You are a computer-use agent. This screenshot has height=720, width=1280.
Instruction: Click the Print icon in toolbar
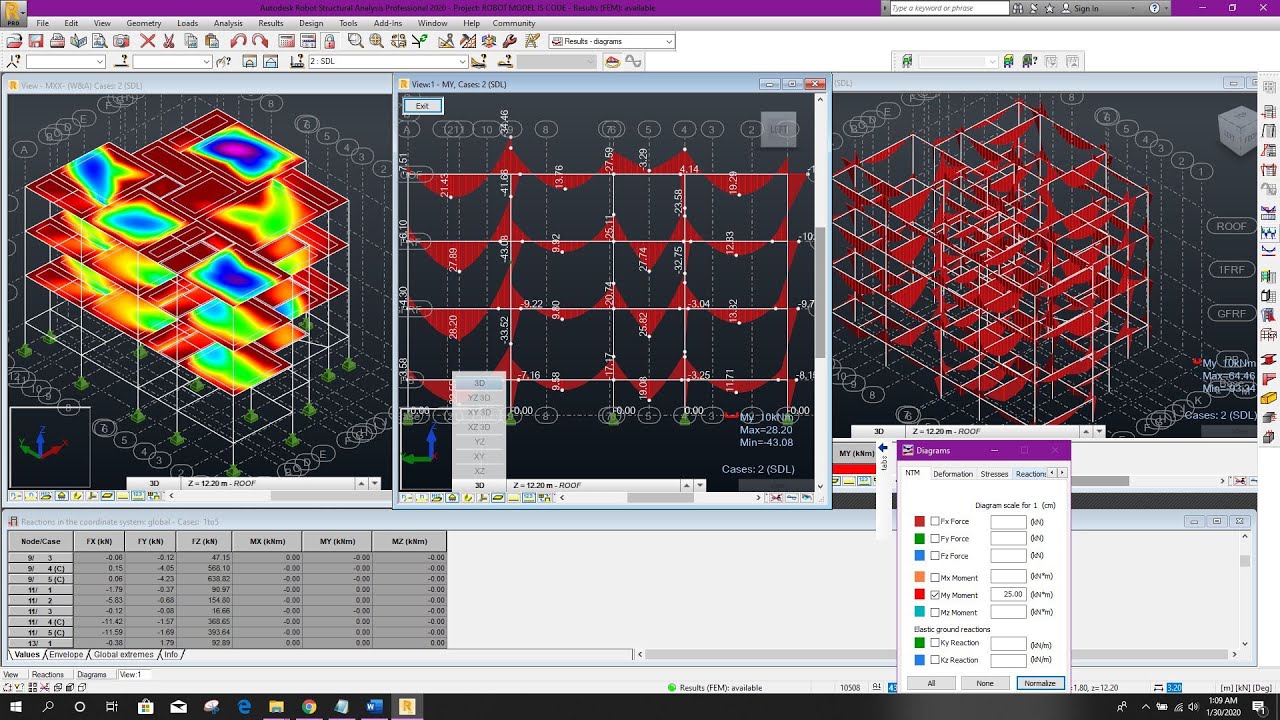tap(57, 41)
